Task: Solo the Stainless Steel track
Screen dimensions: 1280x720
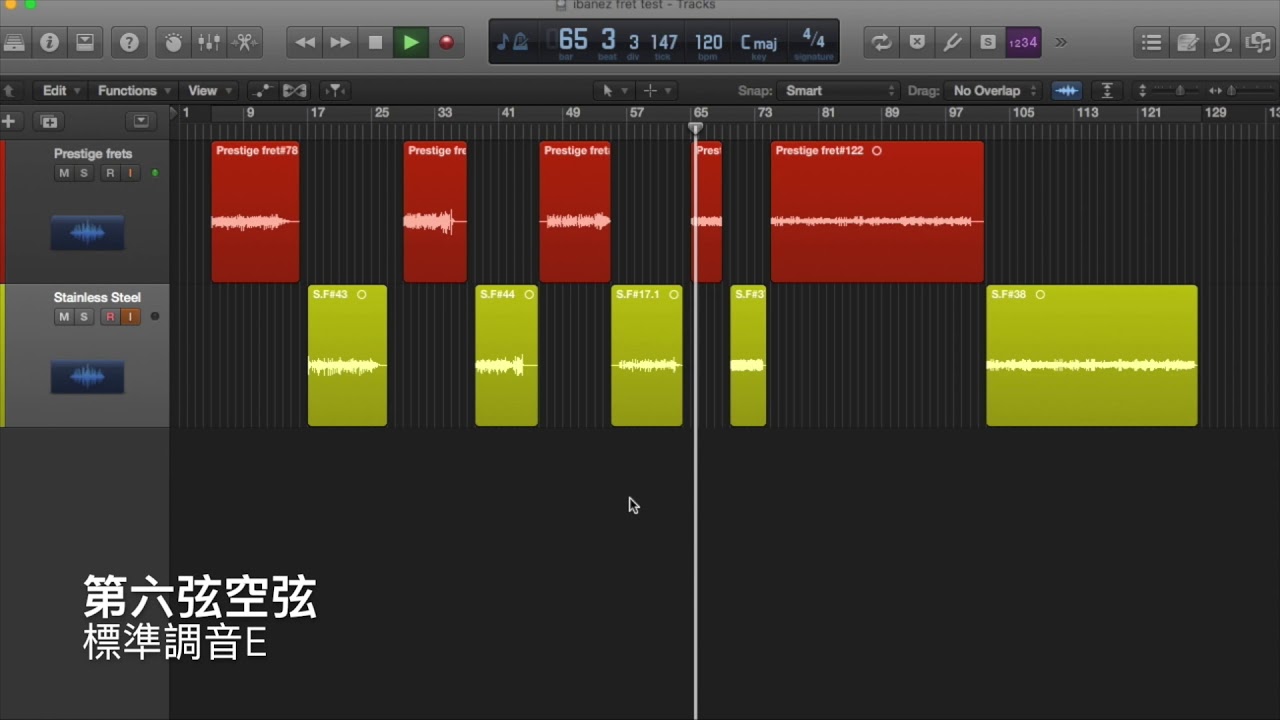Action: (84, 317)
